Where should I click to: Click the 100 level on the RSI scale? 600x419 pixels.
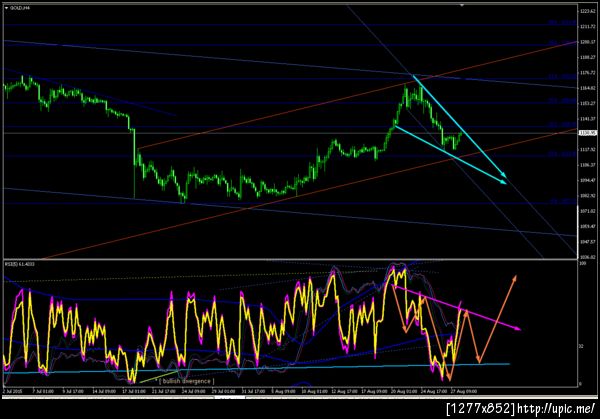click(582, 264)
